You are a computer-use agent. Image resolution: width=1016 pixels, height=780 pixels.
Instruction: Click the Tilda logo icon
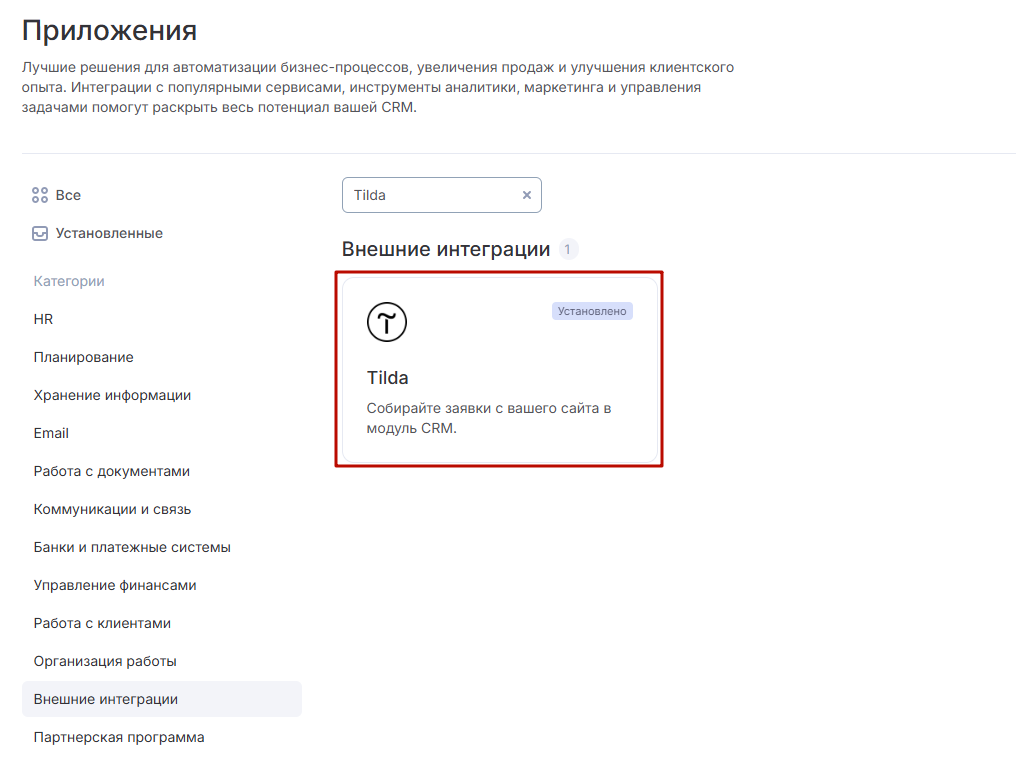point(387,322)
